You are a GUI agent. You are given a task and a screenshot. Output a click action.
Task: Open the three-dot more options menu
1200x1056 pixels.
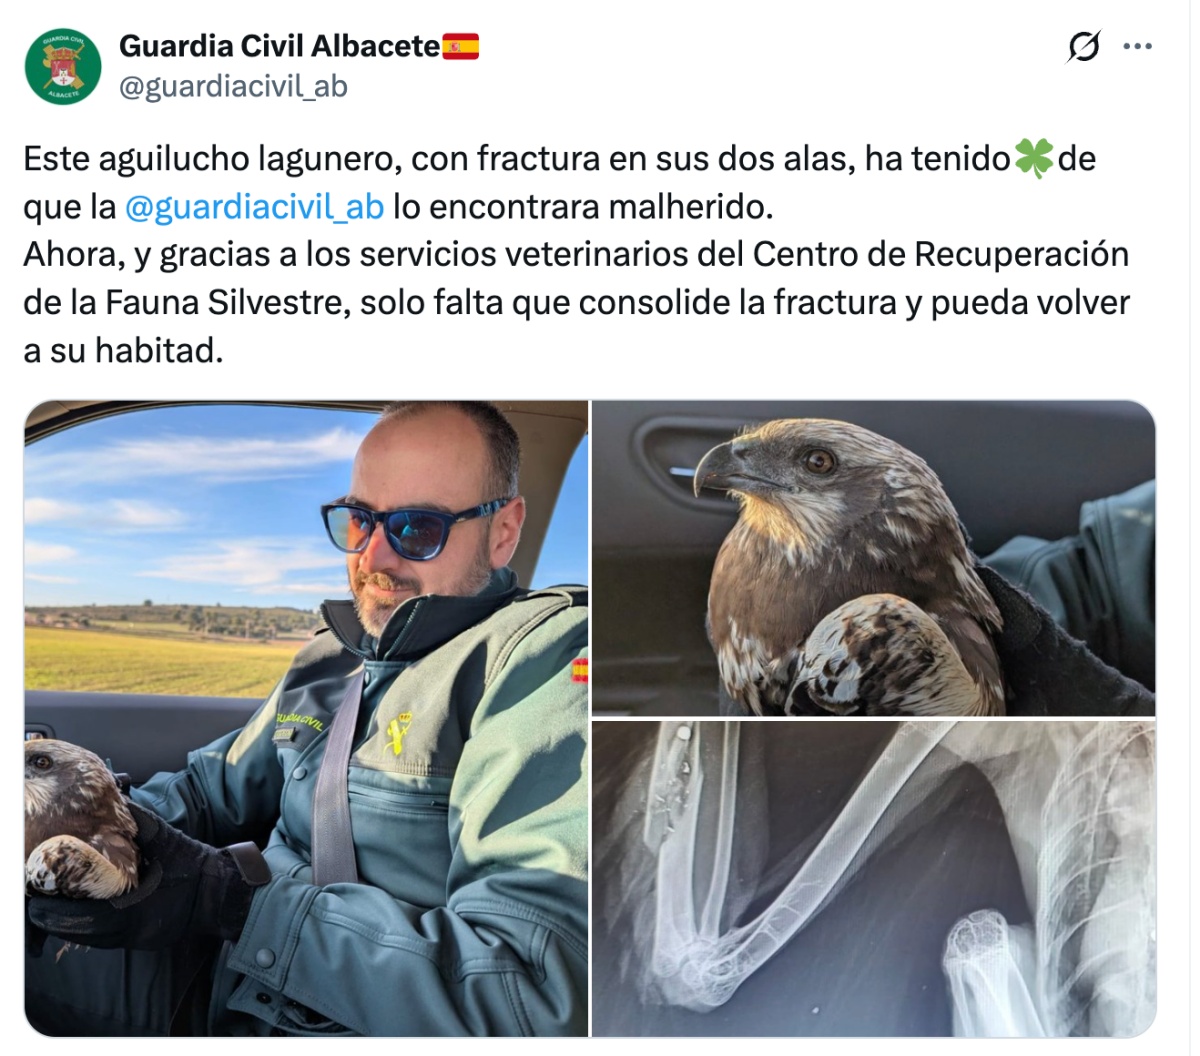click(x=1138, y=46)
